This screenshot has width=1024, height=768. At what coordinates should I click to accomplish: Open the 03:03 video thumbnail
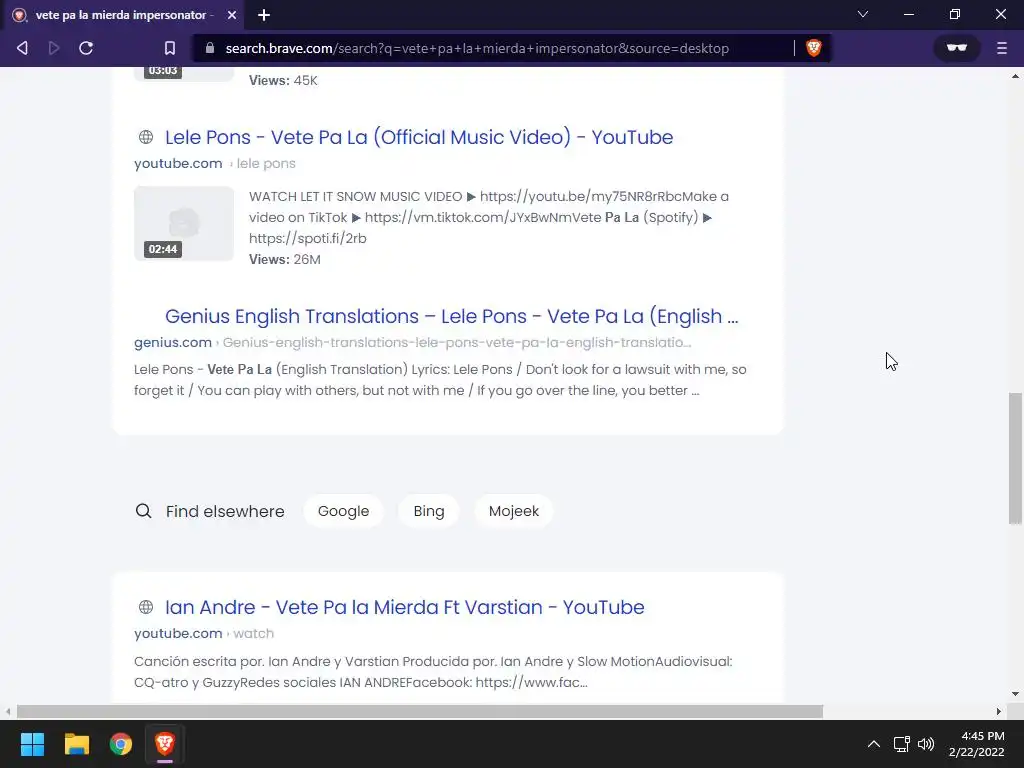click(184, 73)
